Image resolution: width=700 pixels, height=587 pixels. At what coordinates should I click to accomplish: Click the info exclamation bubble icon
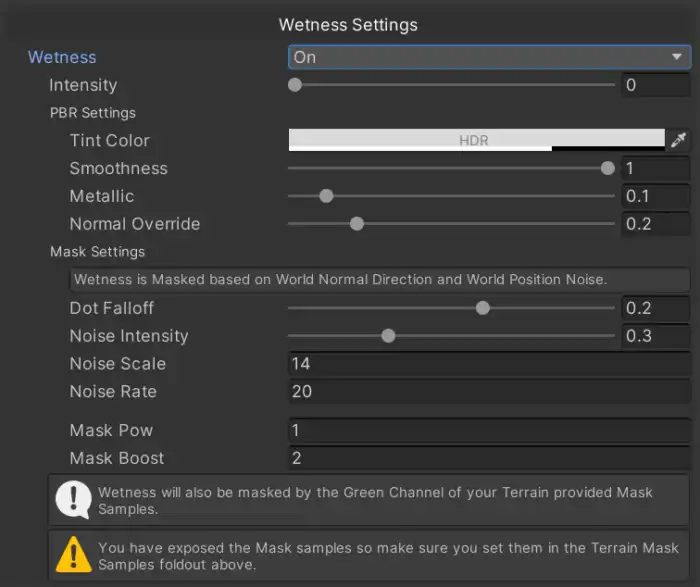74,501
